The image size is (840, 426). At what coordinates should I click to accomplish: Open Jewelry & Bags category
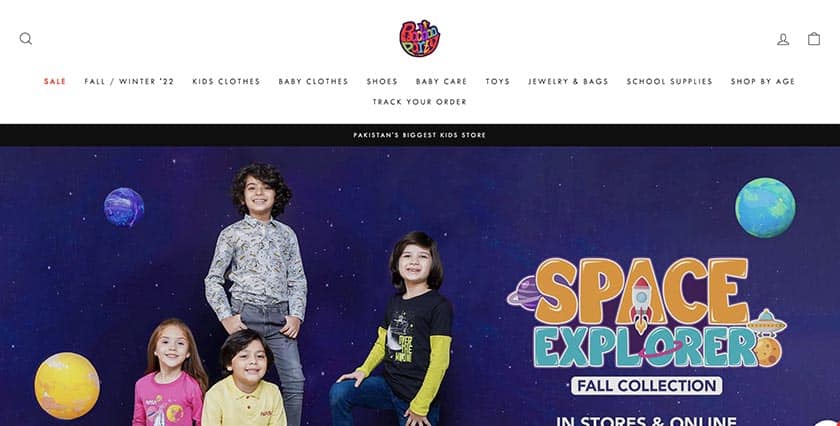[568, 81]
